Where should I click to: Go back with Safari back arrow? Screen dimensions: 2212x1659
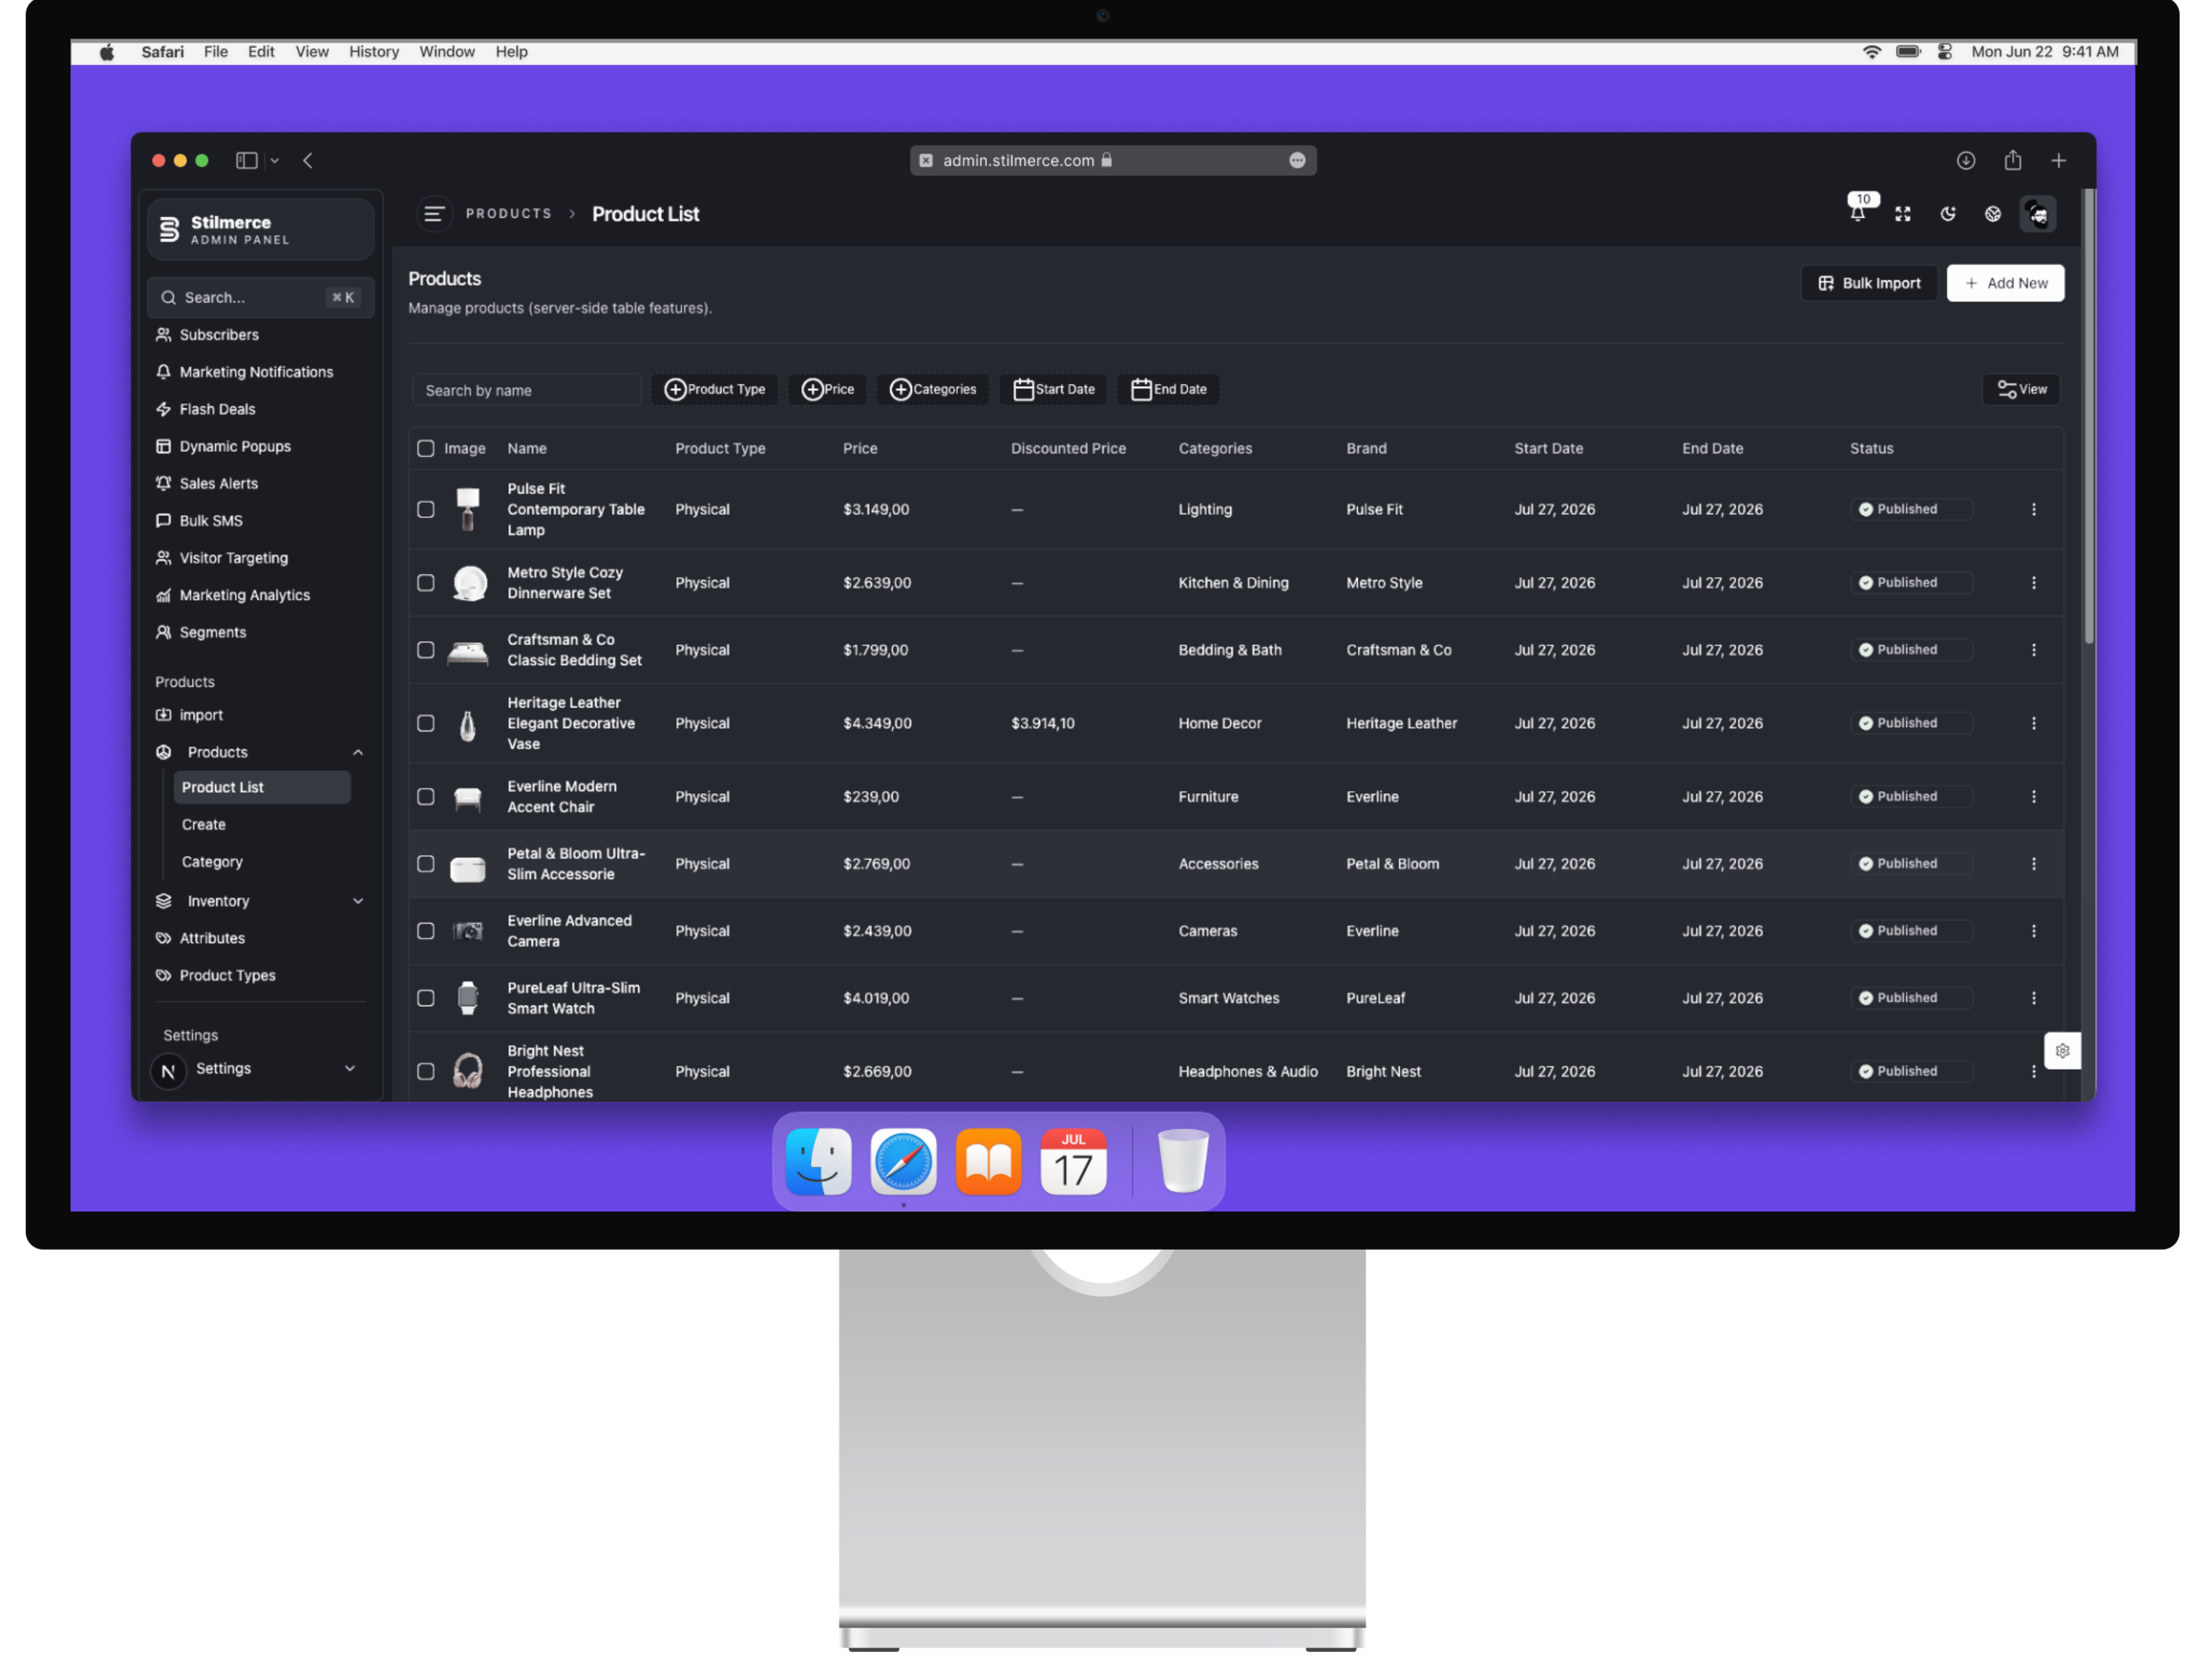(309, 161)
